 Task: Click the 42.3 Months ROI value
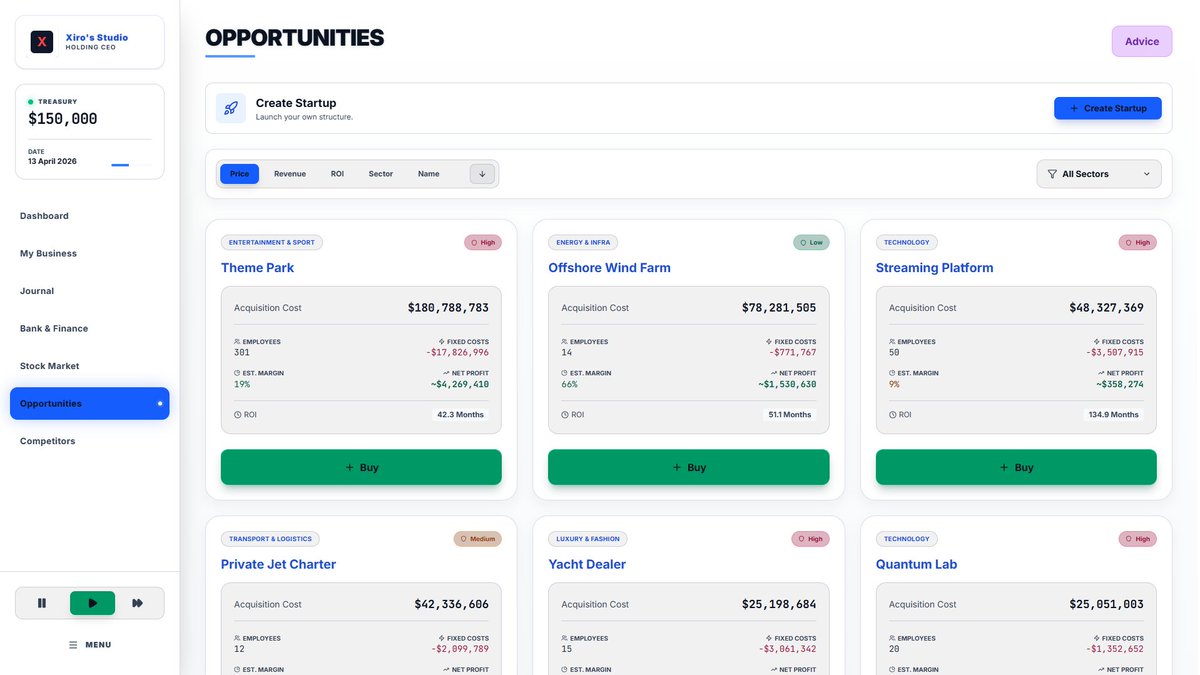click(461, 414)
